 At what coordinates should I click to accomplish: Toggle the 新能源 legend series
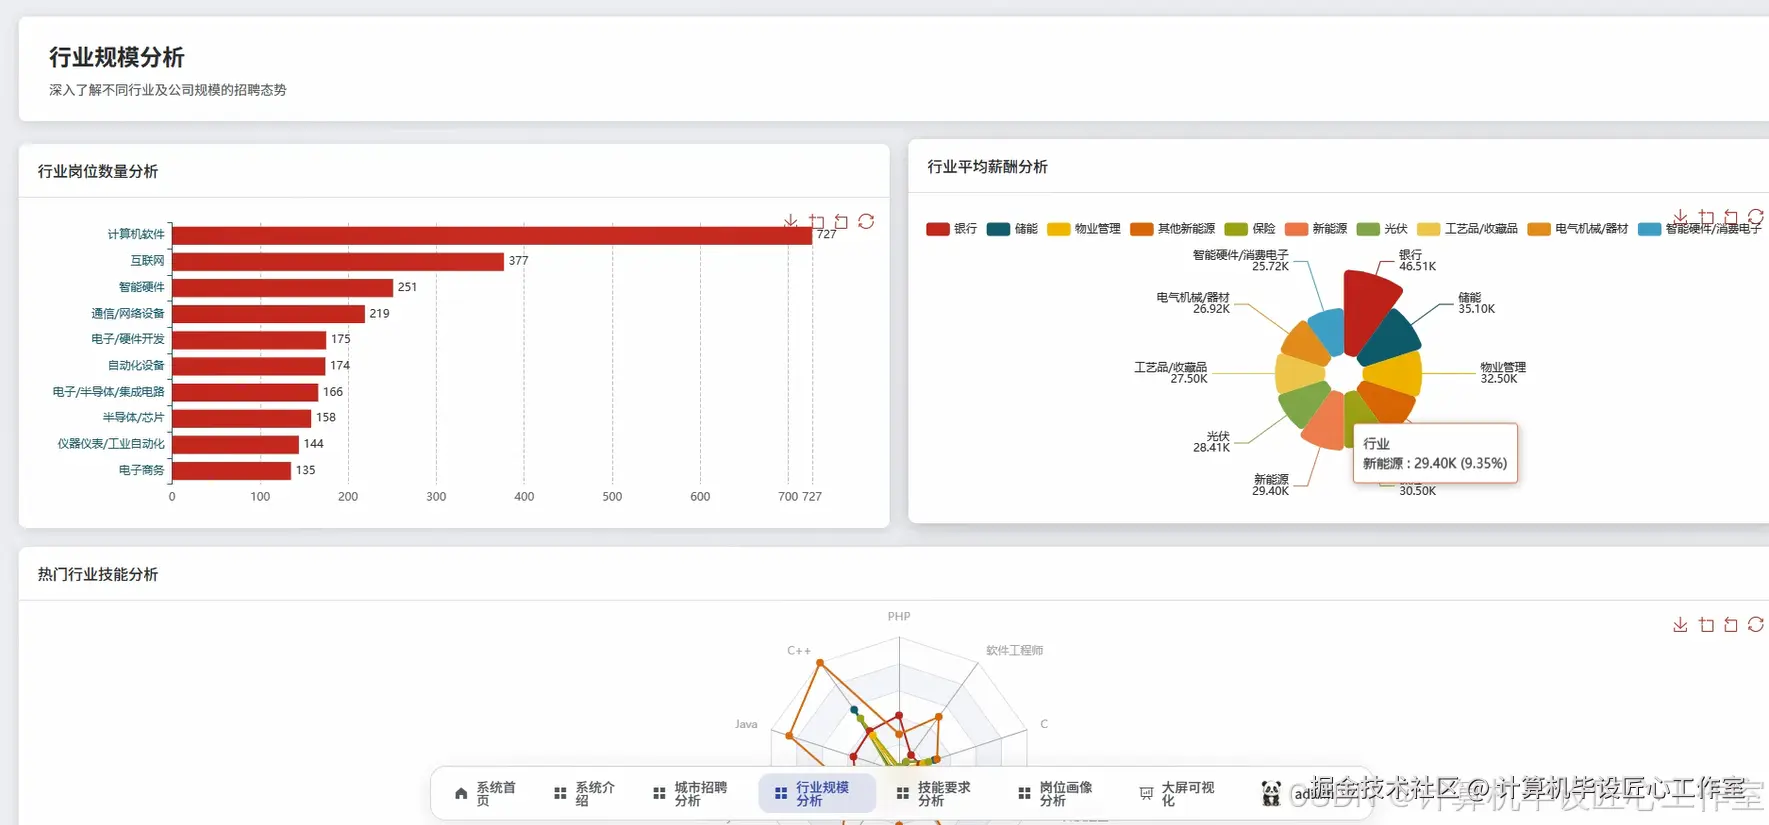tap(1315, 229)
